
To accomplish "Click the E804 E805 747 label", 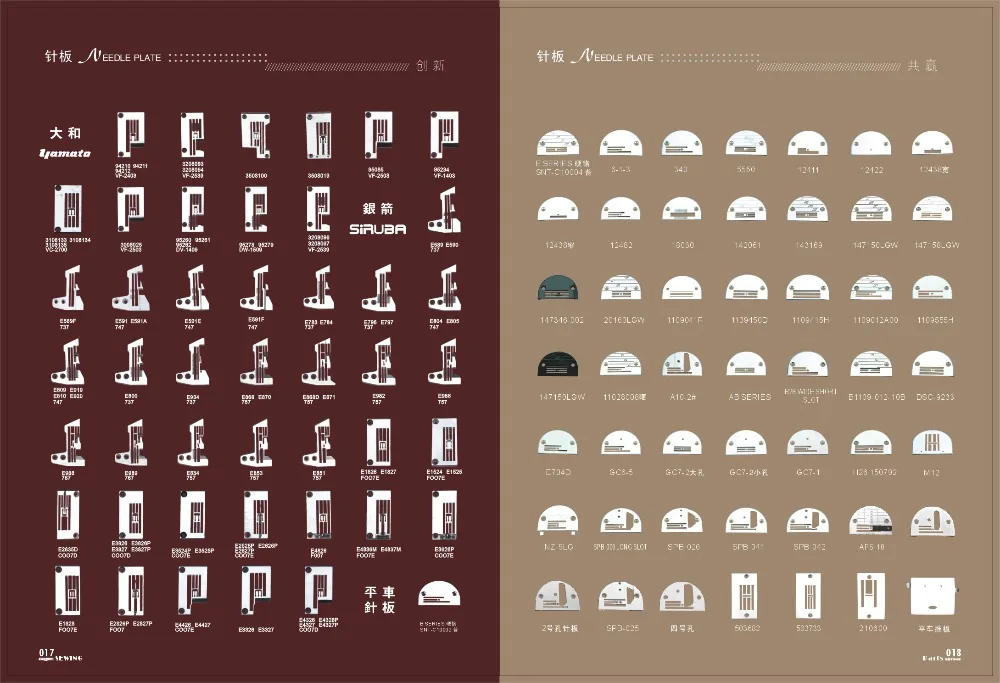I will [444, 323].
